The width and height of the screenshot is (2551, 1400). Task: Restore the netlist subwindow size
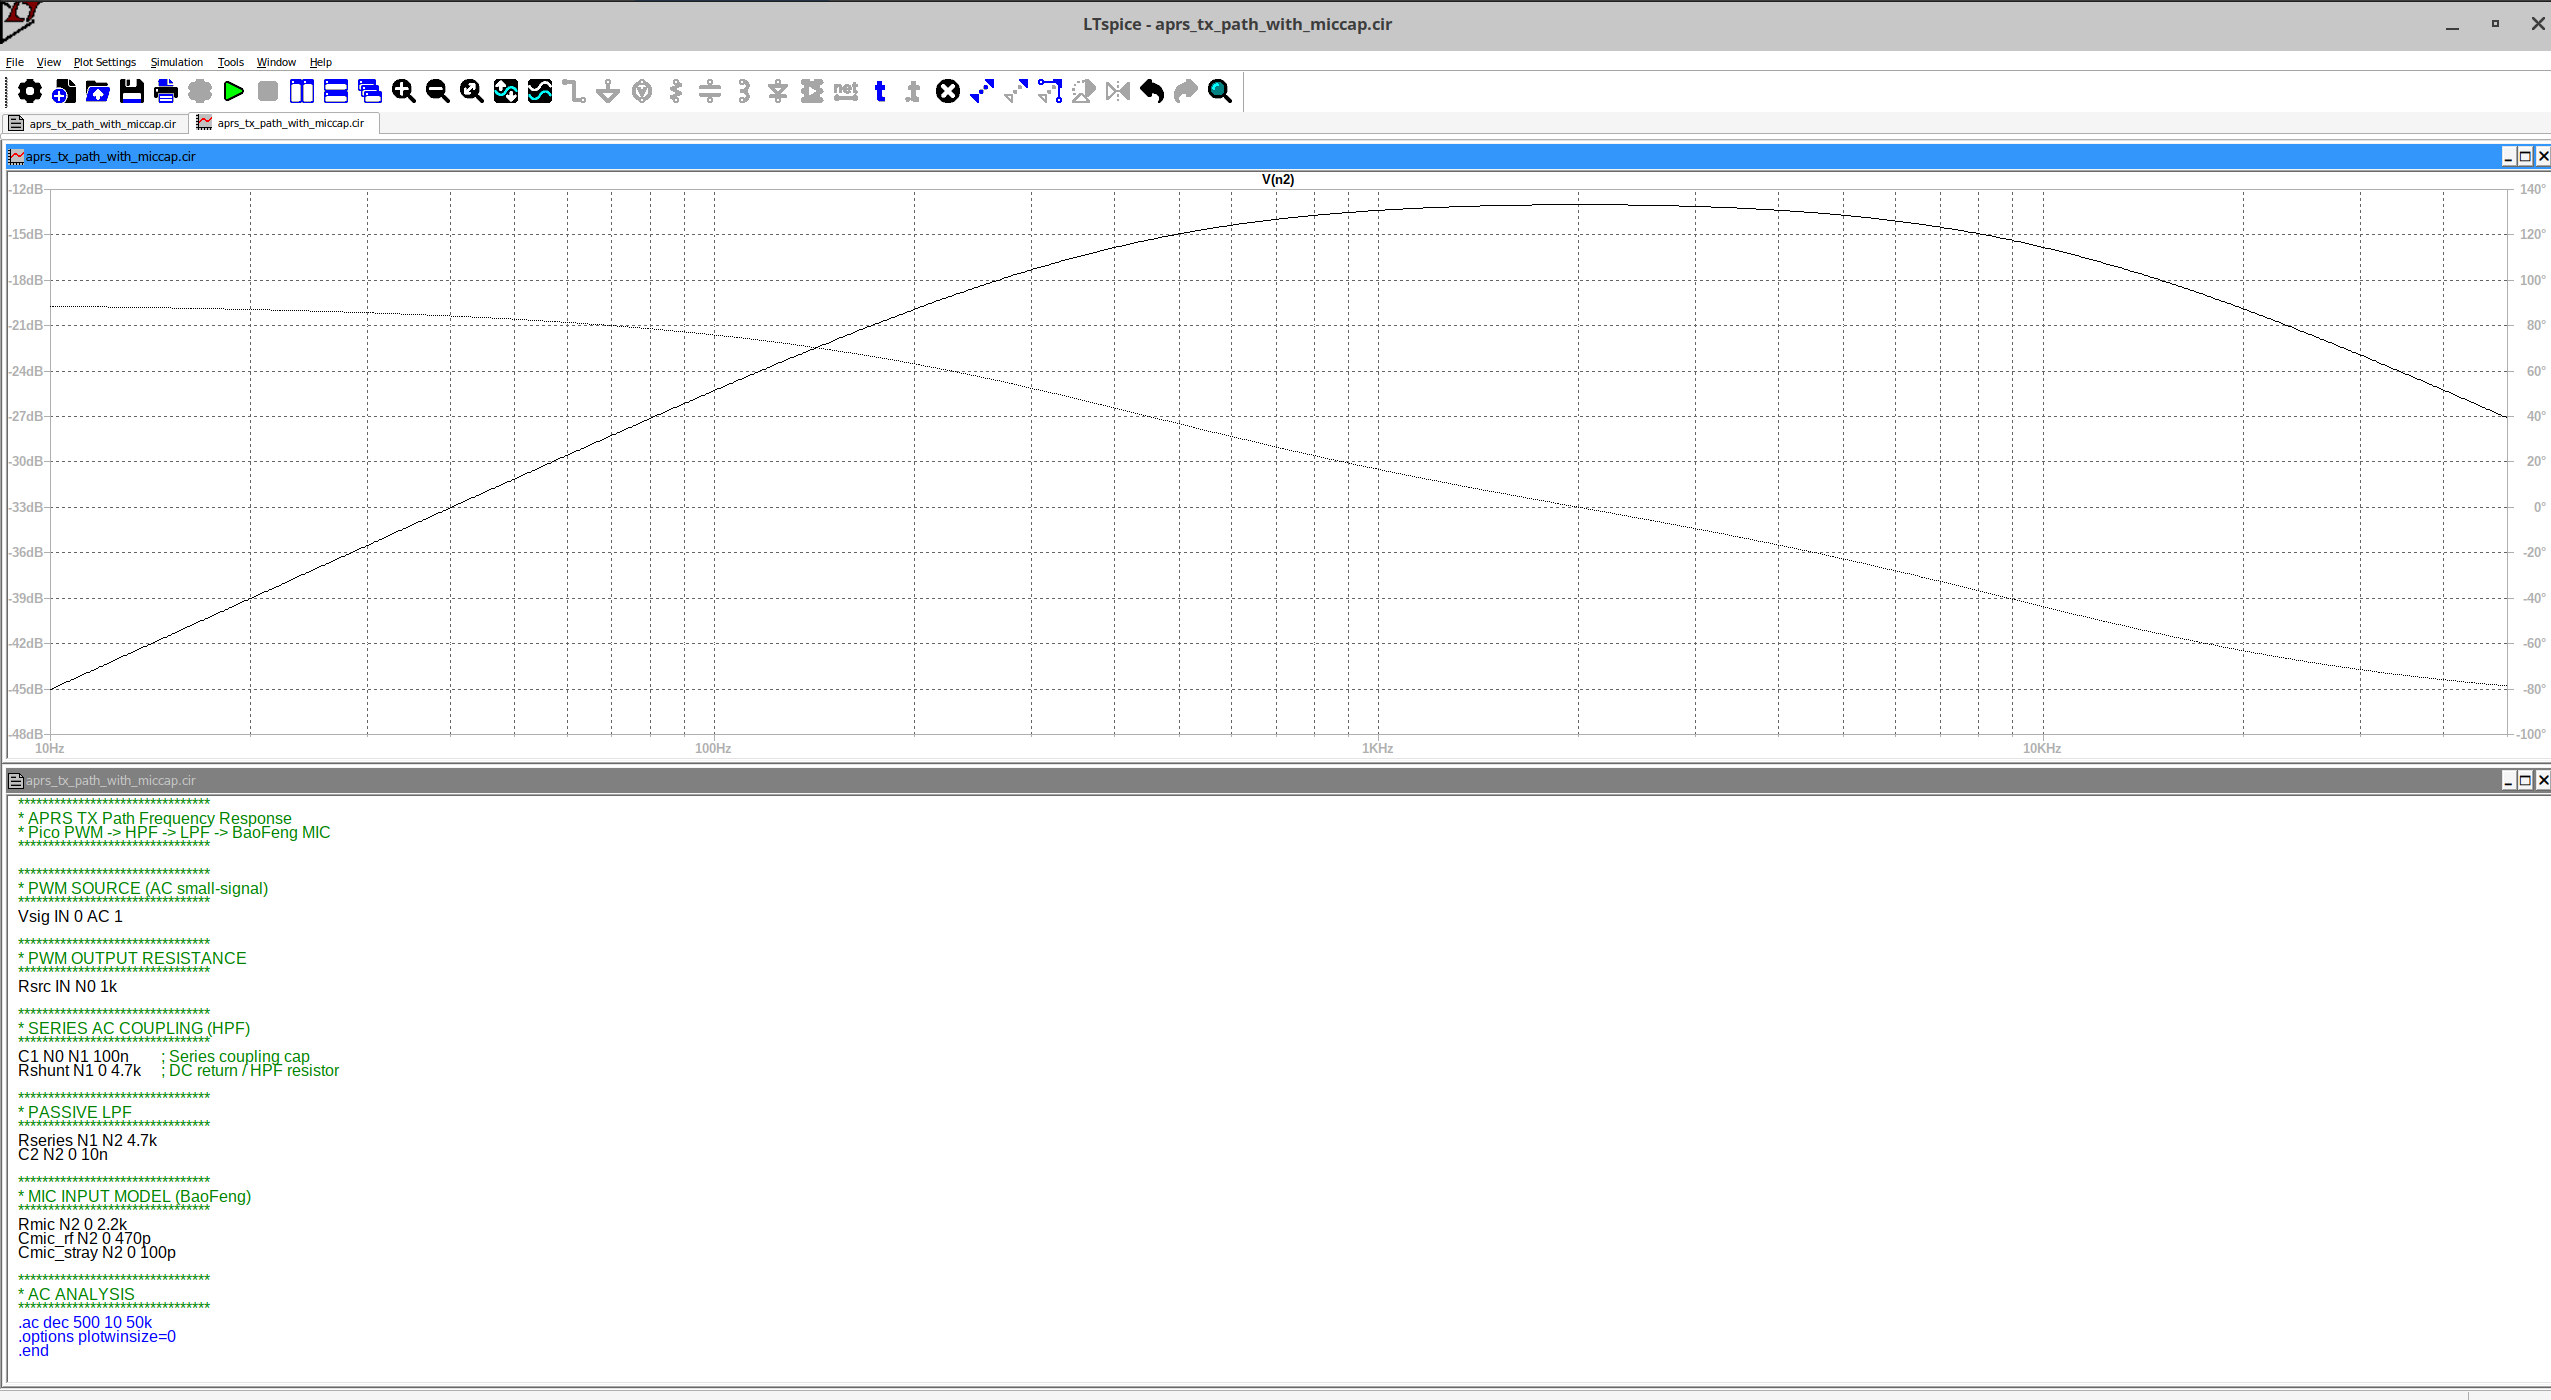point(2525,781)
